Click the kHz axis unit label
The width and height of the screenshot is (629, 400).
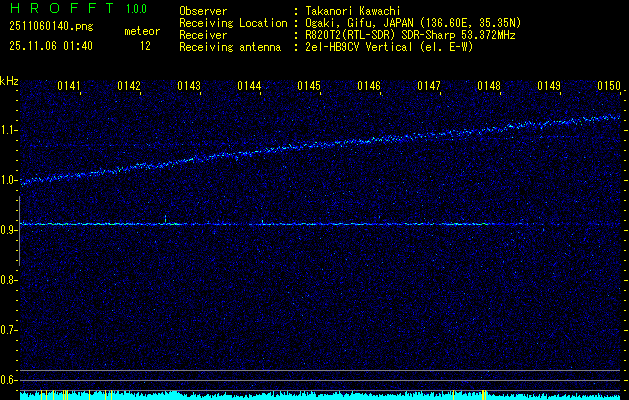coord(9,80)
